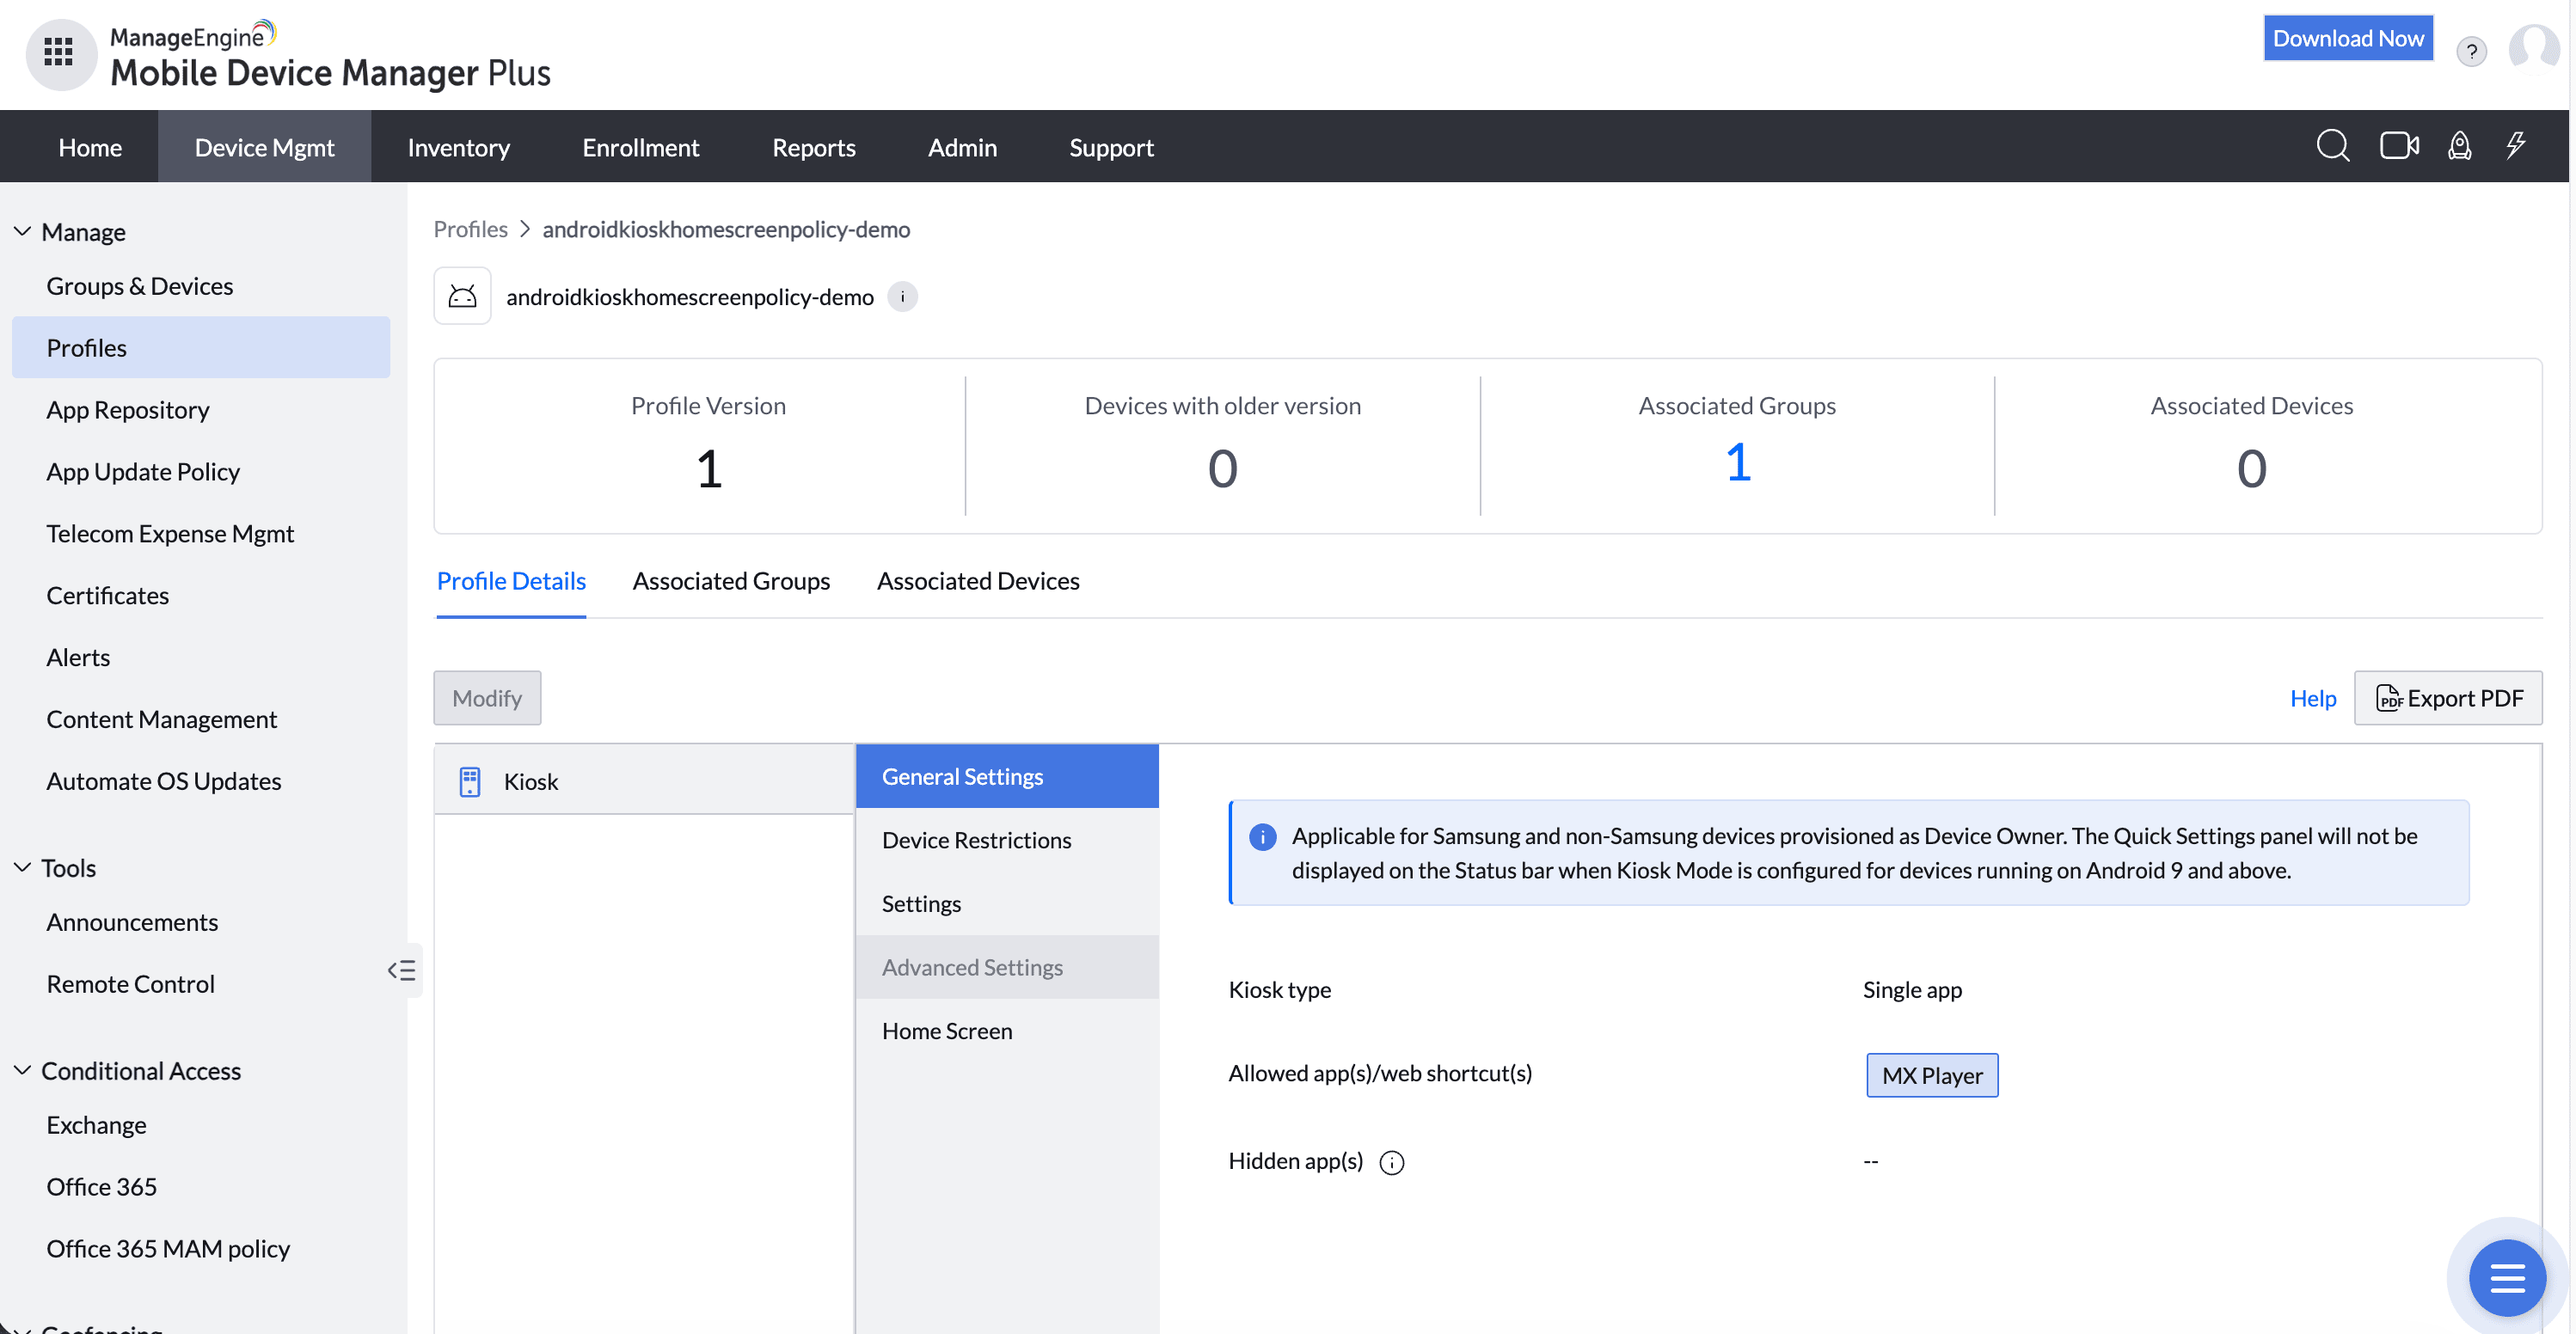Click Hidden app(s) info icon
The image size is (2576, 1334).
[x=1391, y=1162]
